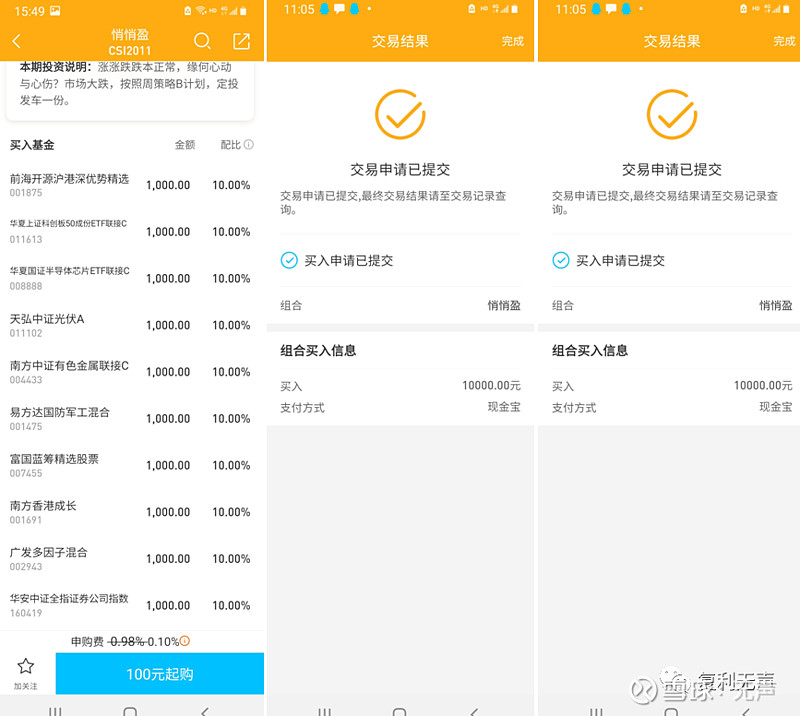Tap the 金额 column header
Viewport: 800px width, 716px height.
pyautogui.click(x=185, y=145)
